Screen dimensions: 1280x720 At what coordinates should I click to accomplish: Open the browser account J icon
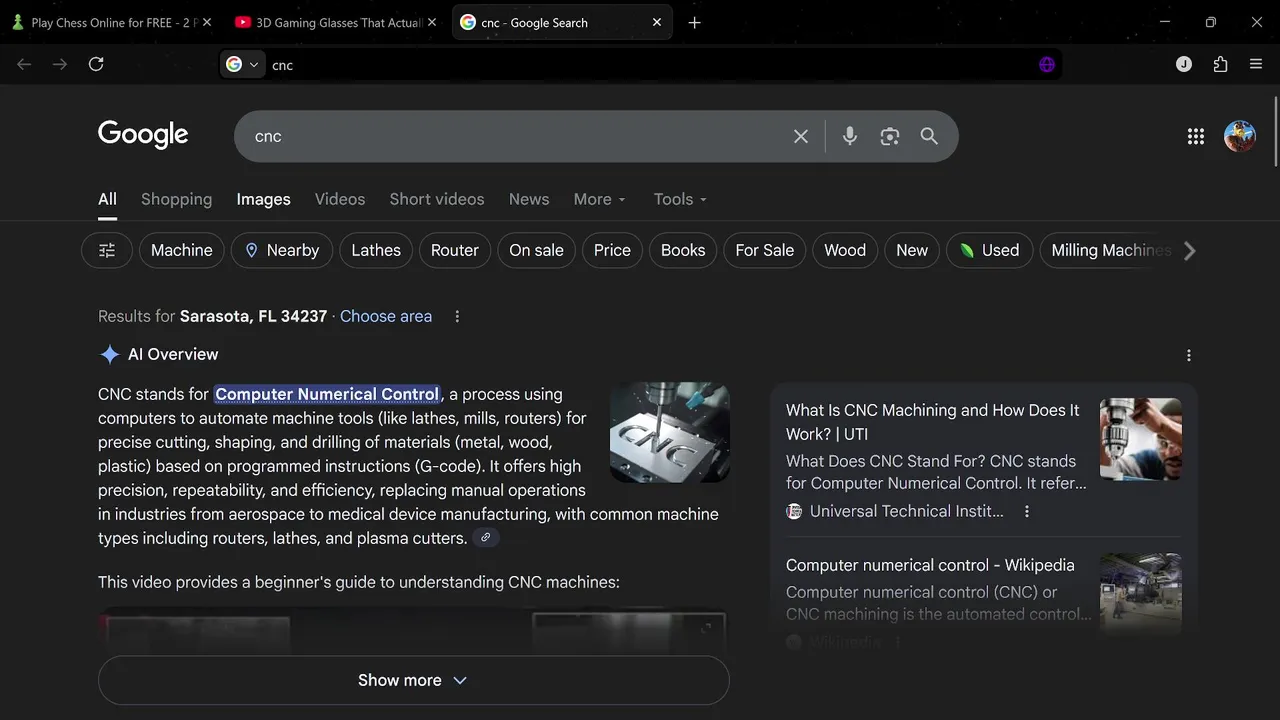pos(1184,64)
